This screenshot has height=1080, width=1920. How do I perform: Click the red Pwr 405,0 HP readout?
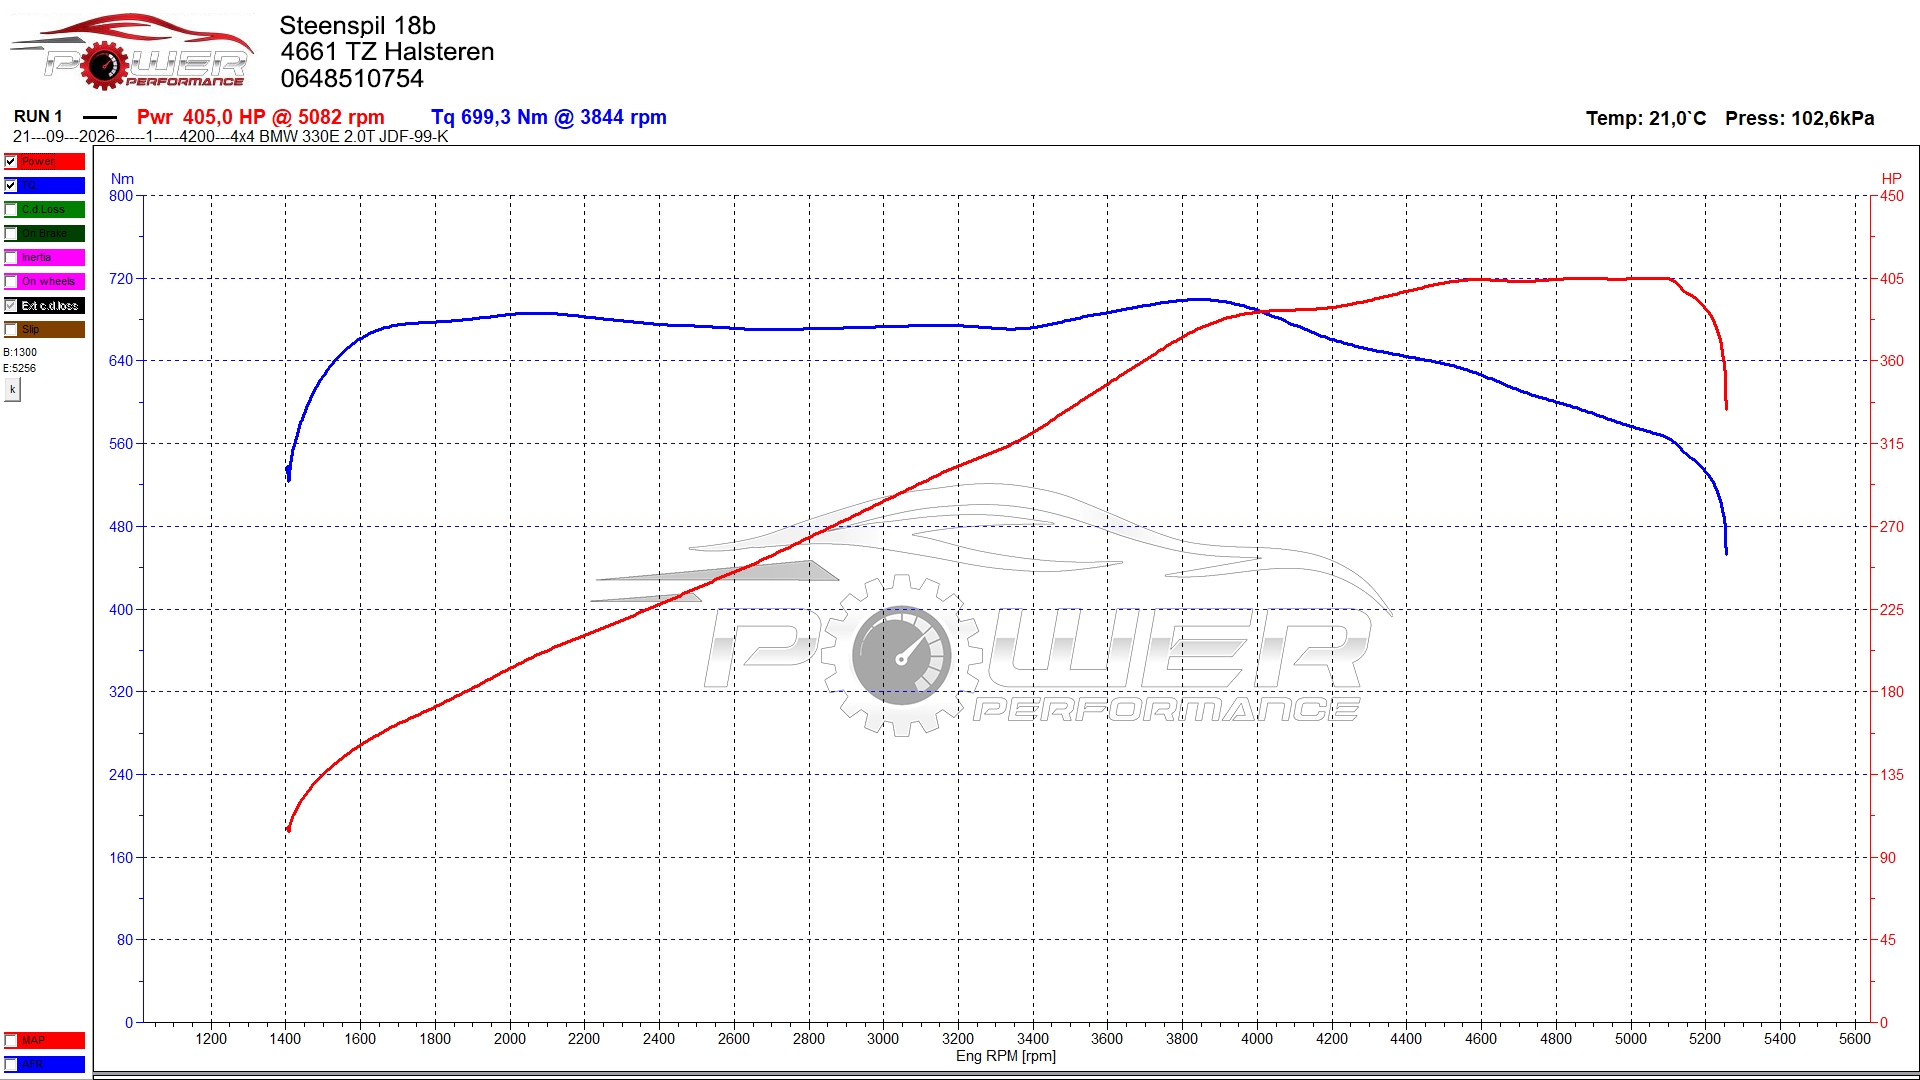tap(260, 117)
